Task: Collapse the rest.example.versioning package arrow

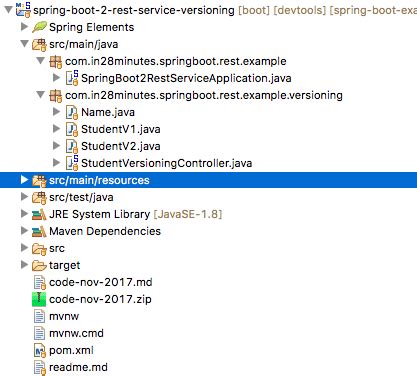Action: 40,94
